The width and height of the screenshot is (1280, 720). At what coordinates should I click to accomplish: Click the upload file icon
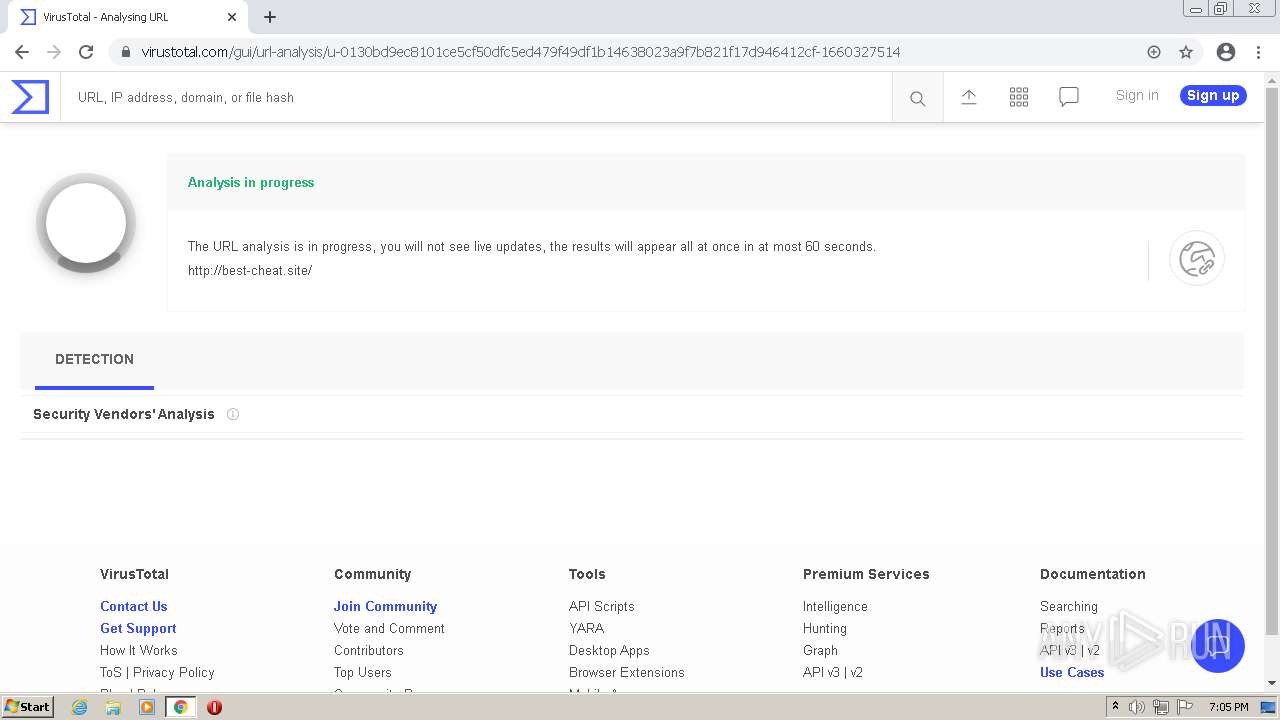coord(969,97)
